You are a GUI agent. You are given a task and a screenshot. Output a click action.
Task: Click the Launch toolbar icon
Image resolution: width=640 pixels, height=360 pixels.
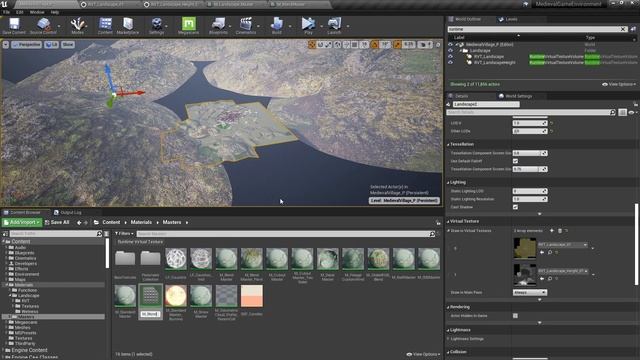(x=334, y=25)
